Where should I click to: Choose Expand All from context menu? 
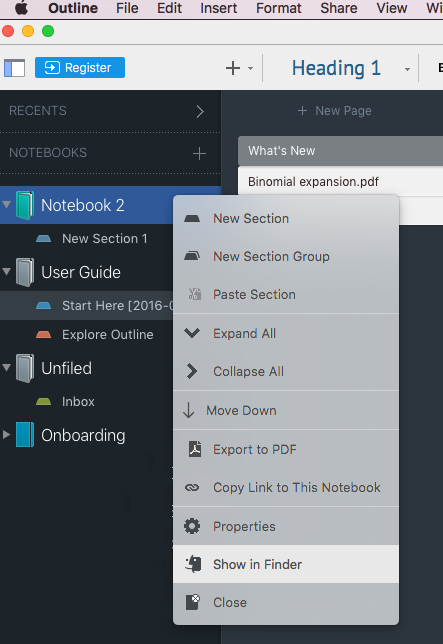tap(286, 334)
